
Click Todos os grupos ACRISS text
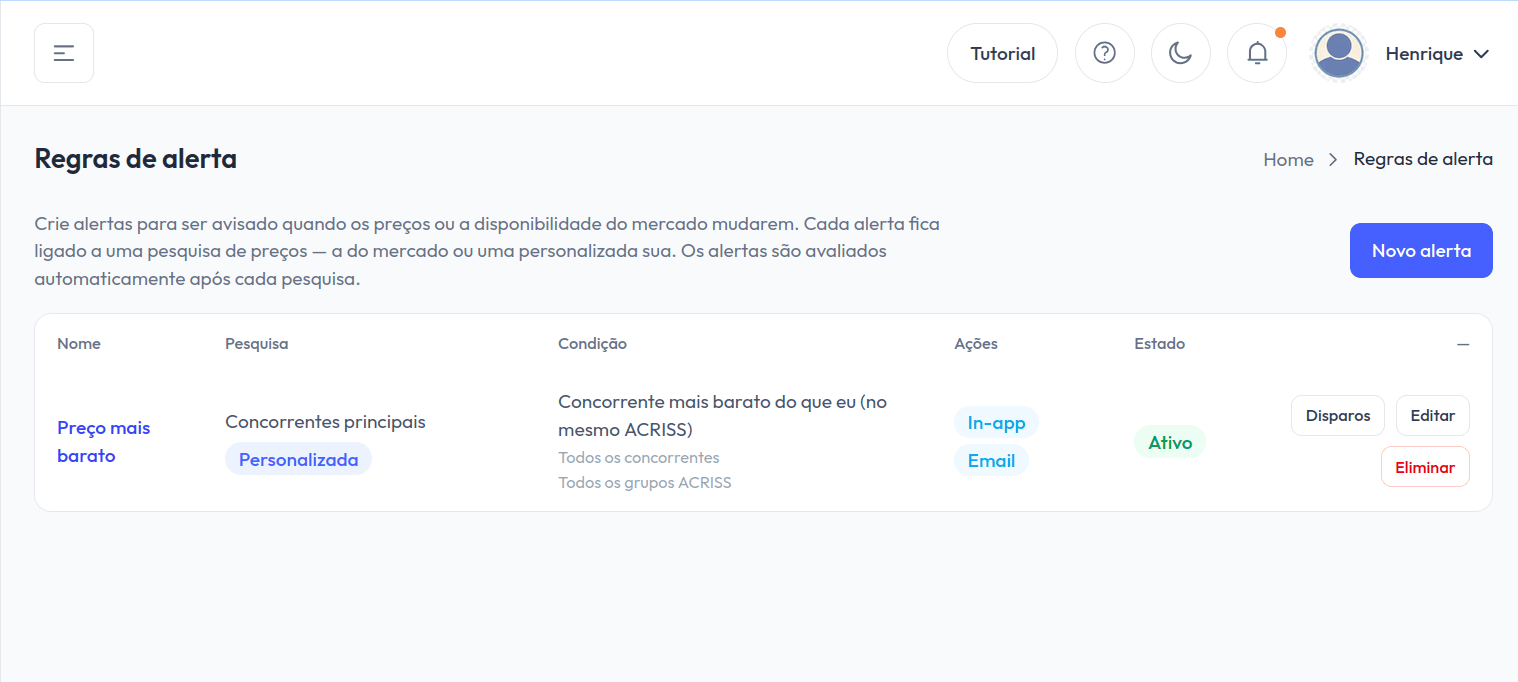(x=645, y=483)
